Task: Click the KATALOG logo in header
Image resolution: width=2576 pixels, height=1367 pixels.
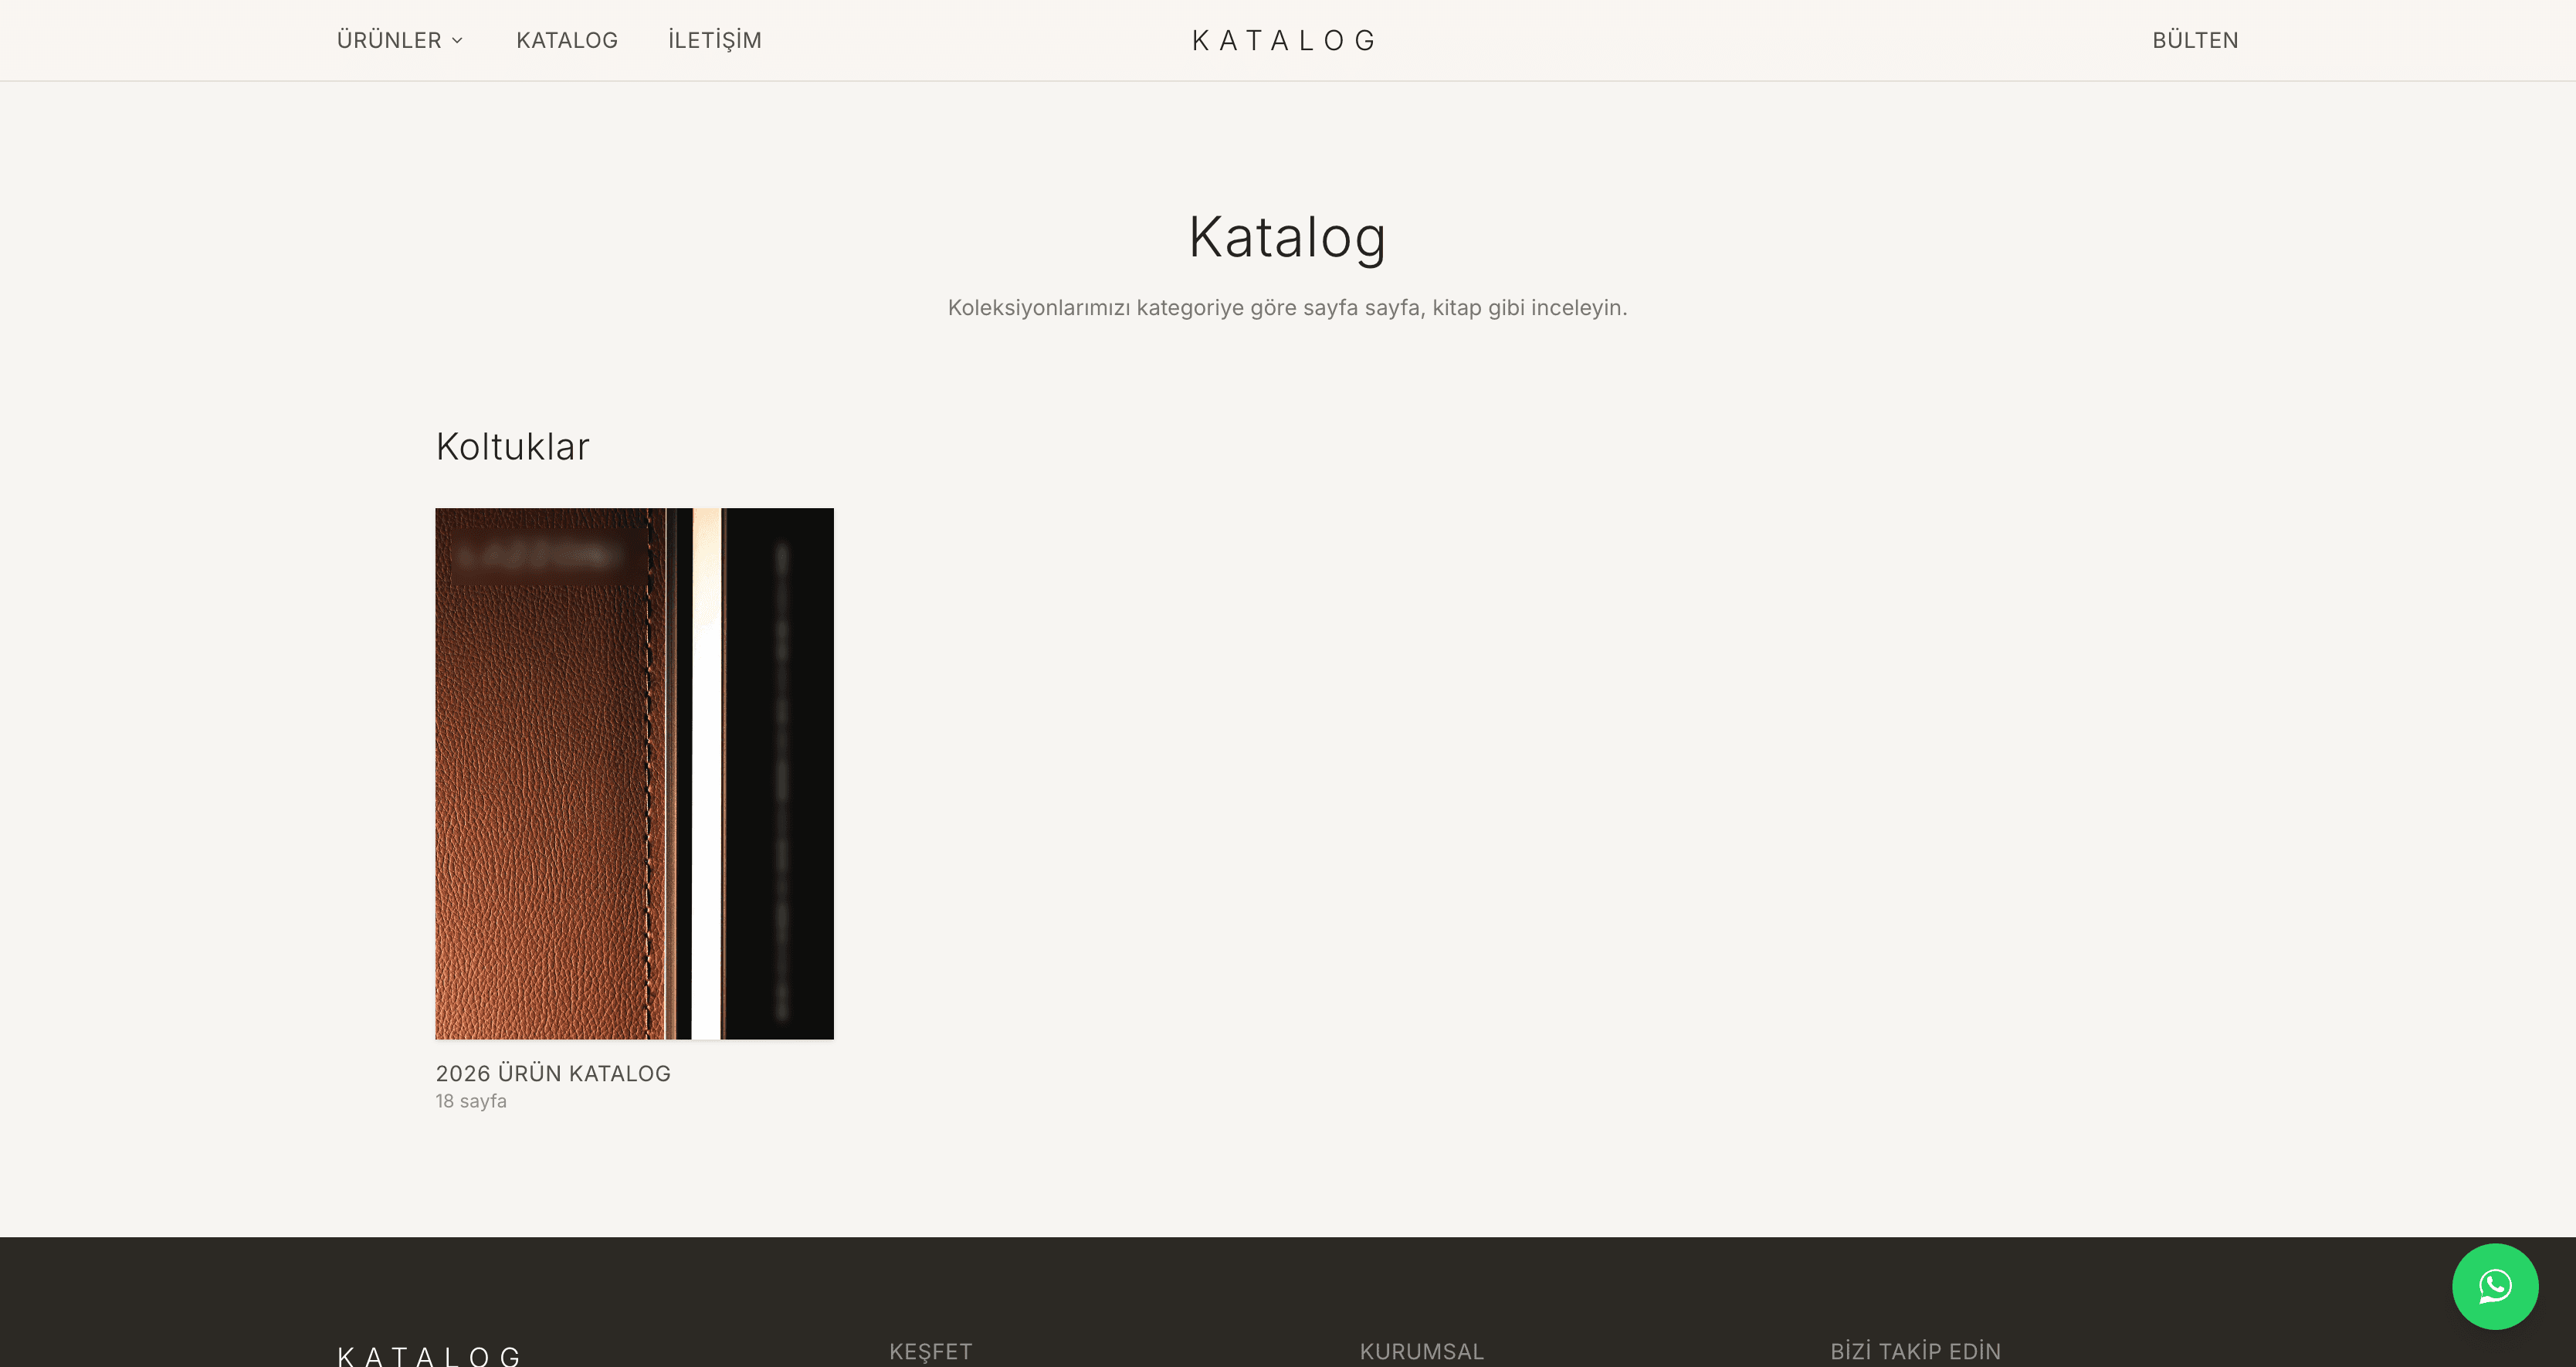Action: tap(1285, 40)
